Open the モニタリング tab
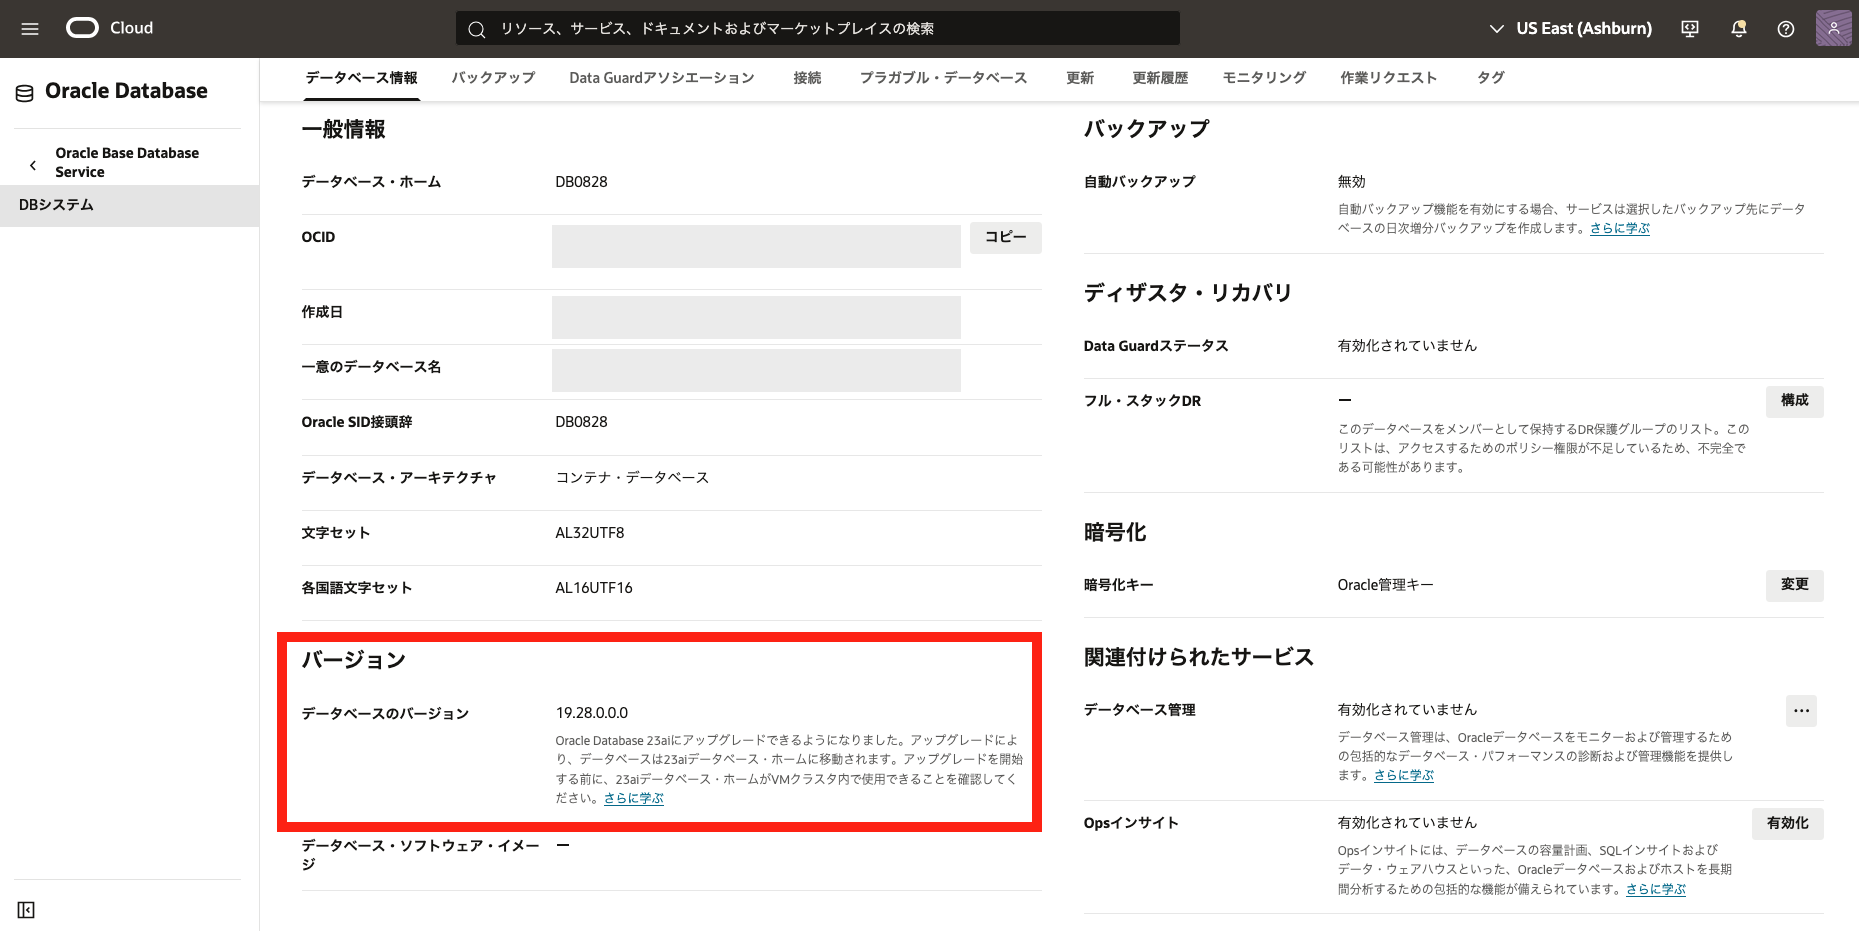 tap(1264, 78)
